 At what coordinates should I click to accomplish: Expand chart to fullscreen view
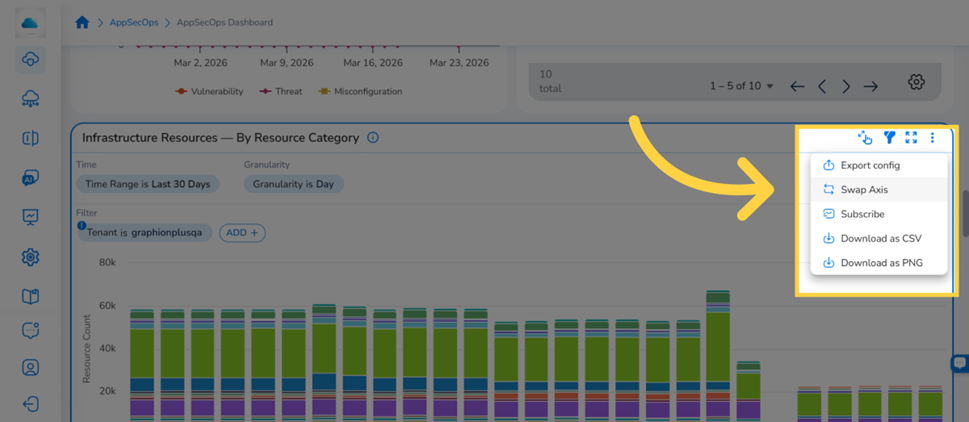911,137
